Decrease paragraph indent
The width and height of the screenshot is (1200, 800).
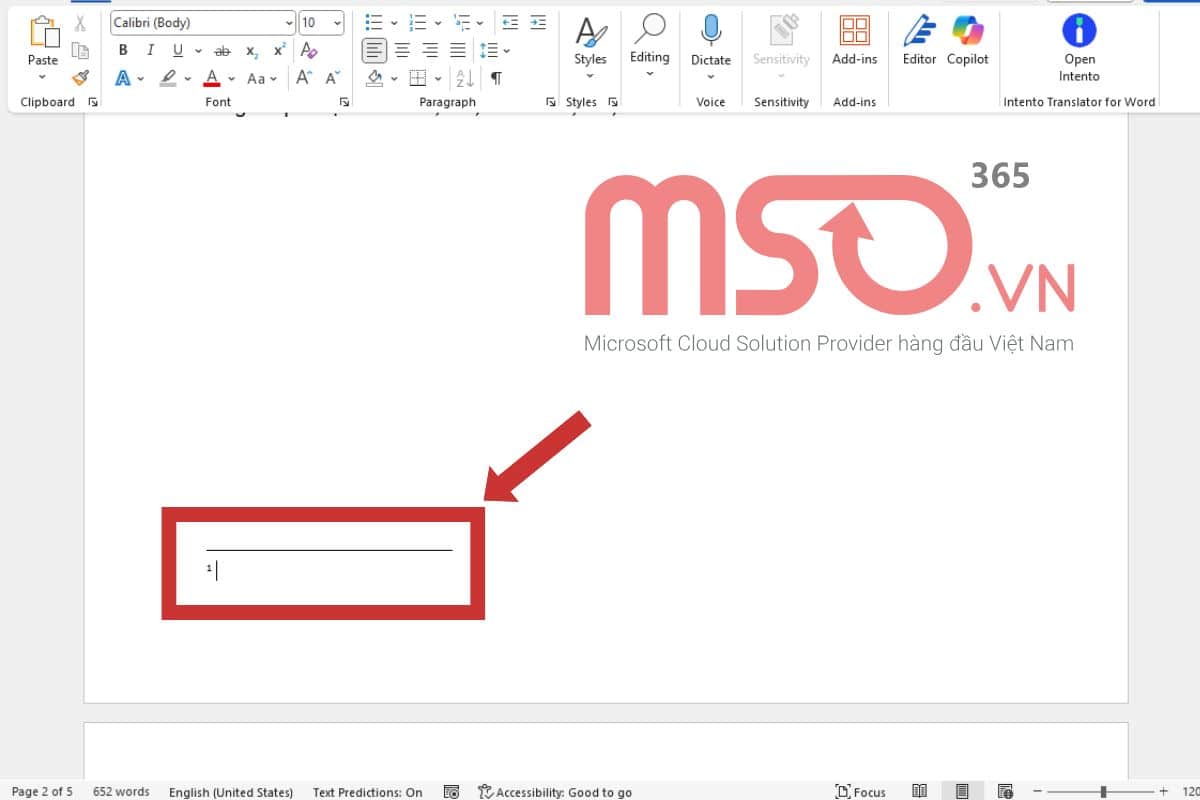point(510,22)
